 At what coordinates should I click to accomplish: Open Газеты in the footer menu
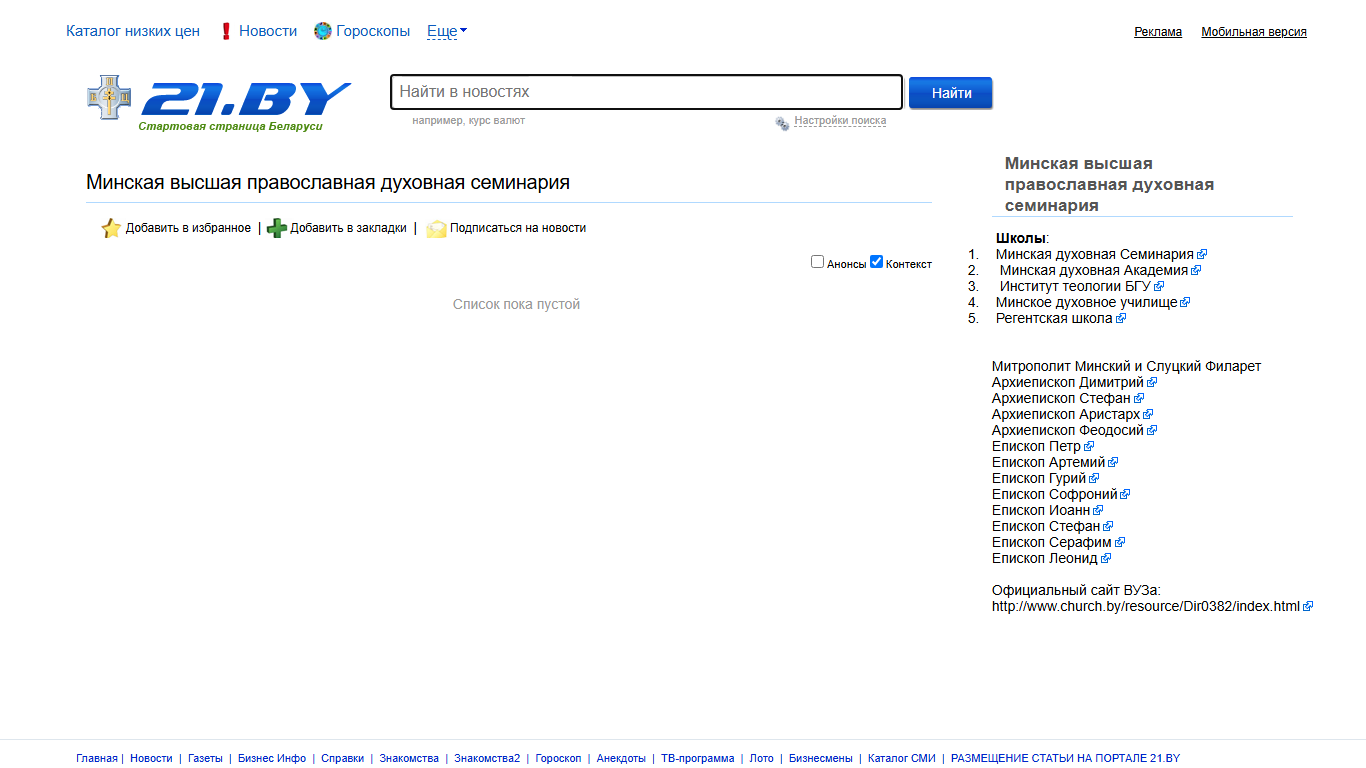tap(205, 759)
